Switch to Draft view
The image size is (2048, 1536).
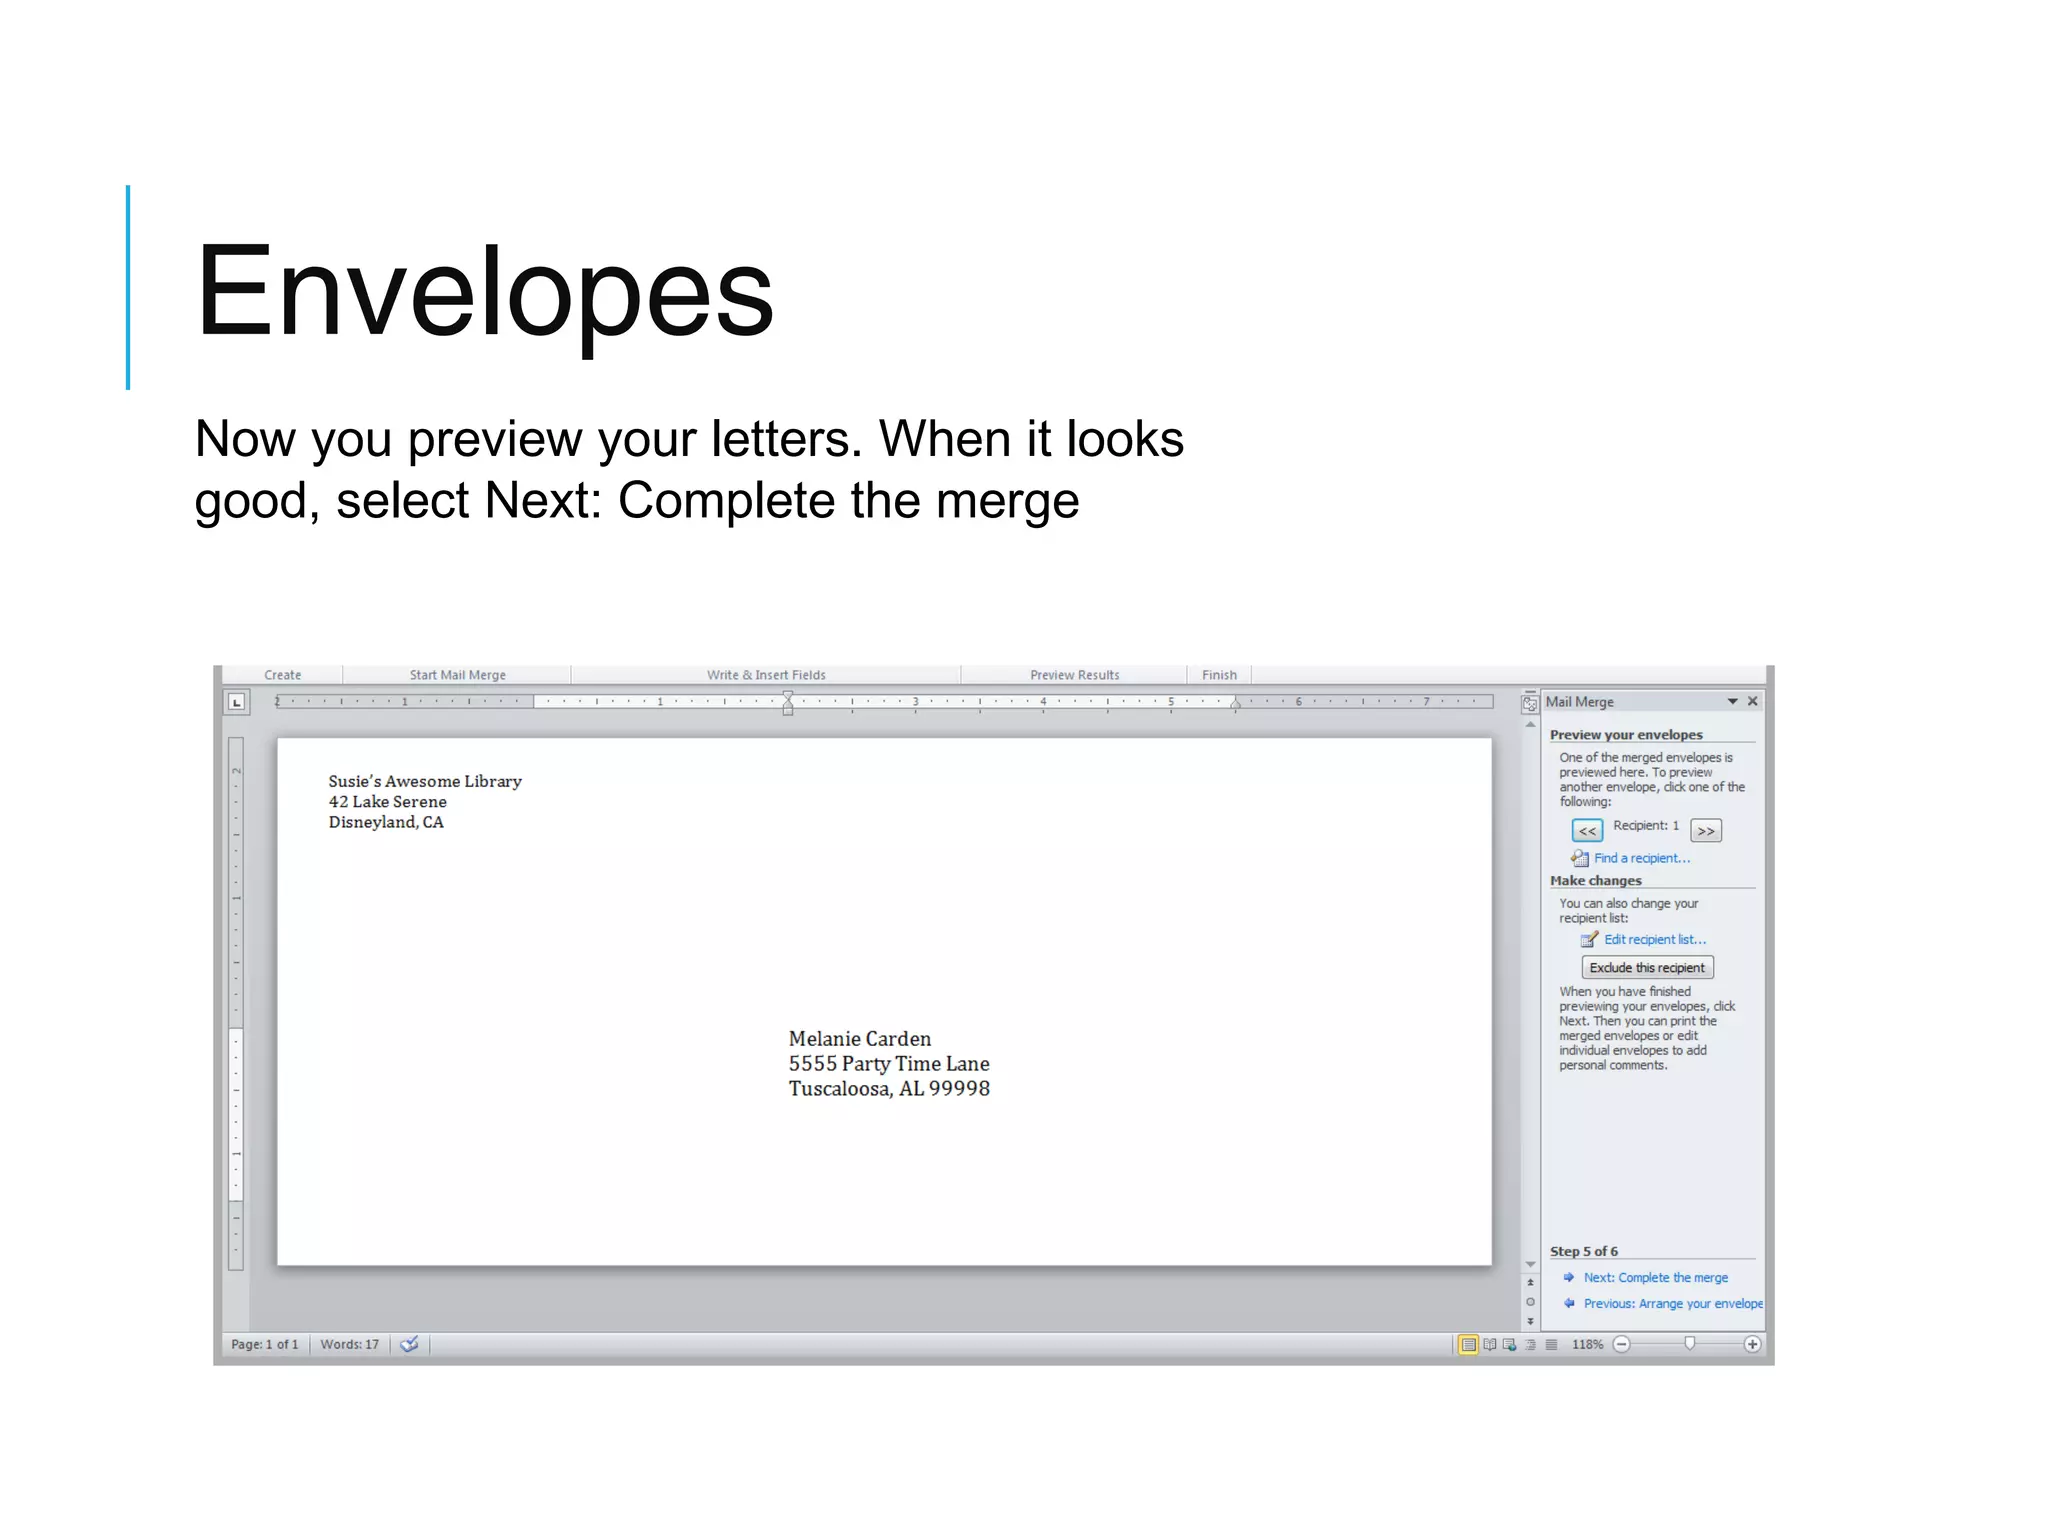(x=1551, y=1344)
